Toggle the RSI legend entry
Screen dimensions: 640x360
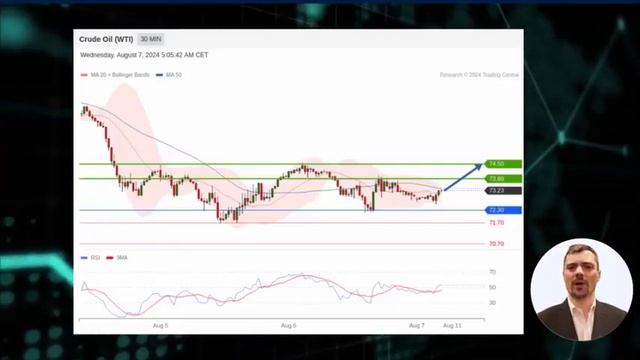coord(90,258)
